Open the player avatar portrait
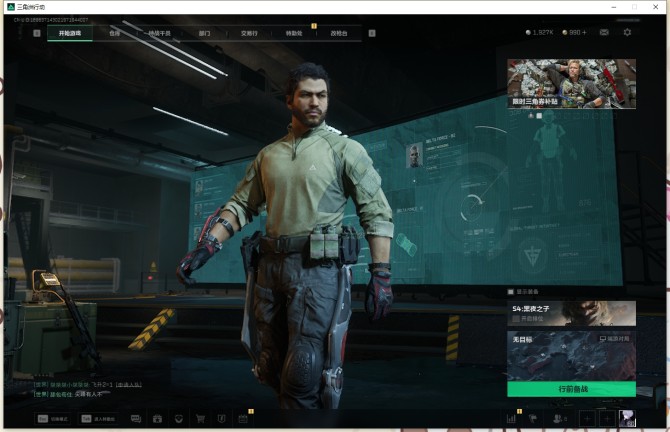Screen dimensions: 670x432 [627, 419]
